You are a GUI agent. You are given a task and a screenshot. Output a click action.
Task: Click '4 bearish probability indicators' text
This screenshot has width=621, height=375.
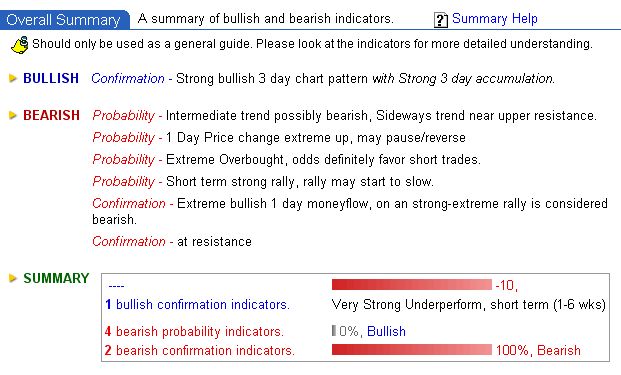(x=194, y=331)
